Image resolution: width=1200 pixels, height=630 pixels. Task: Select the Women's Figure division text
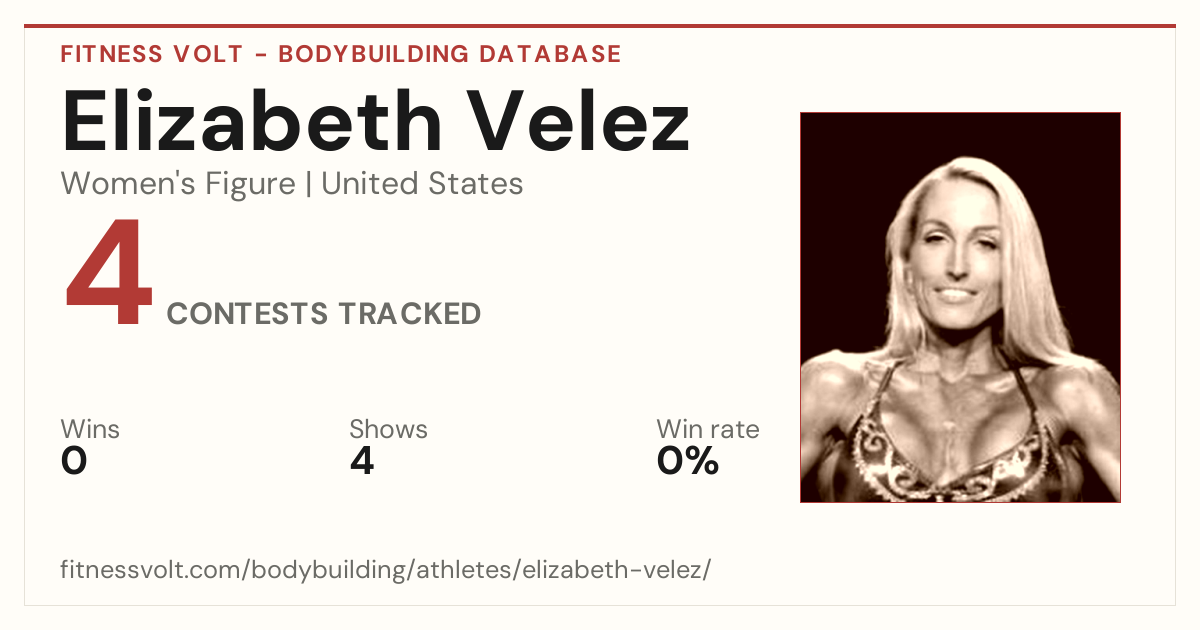[x=178, y=184]
